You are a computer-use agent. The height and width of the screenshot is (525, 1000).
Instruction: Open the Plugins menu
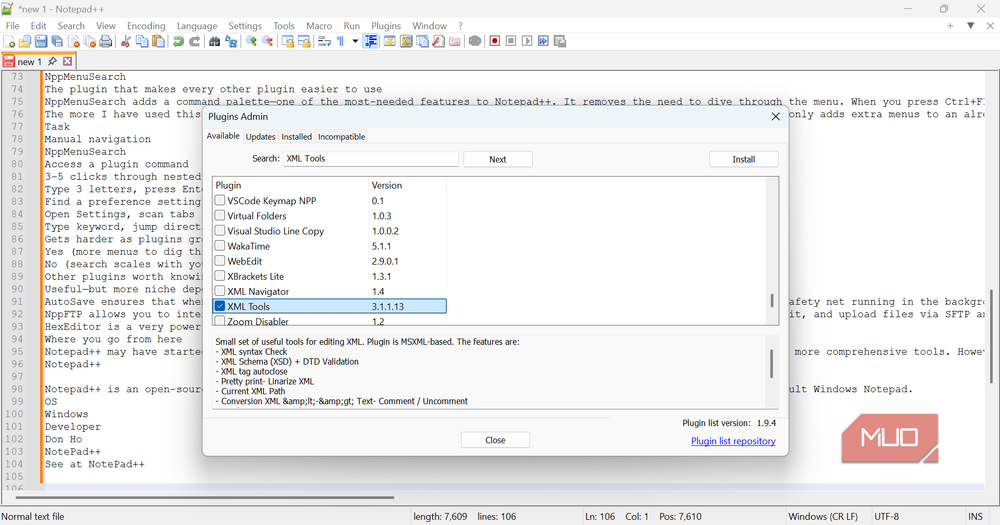[386, 26]
